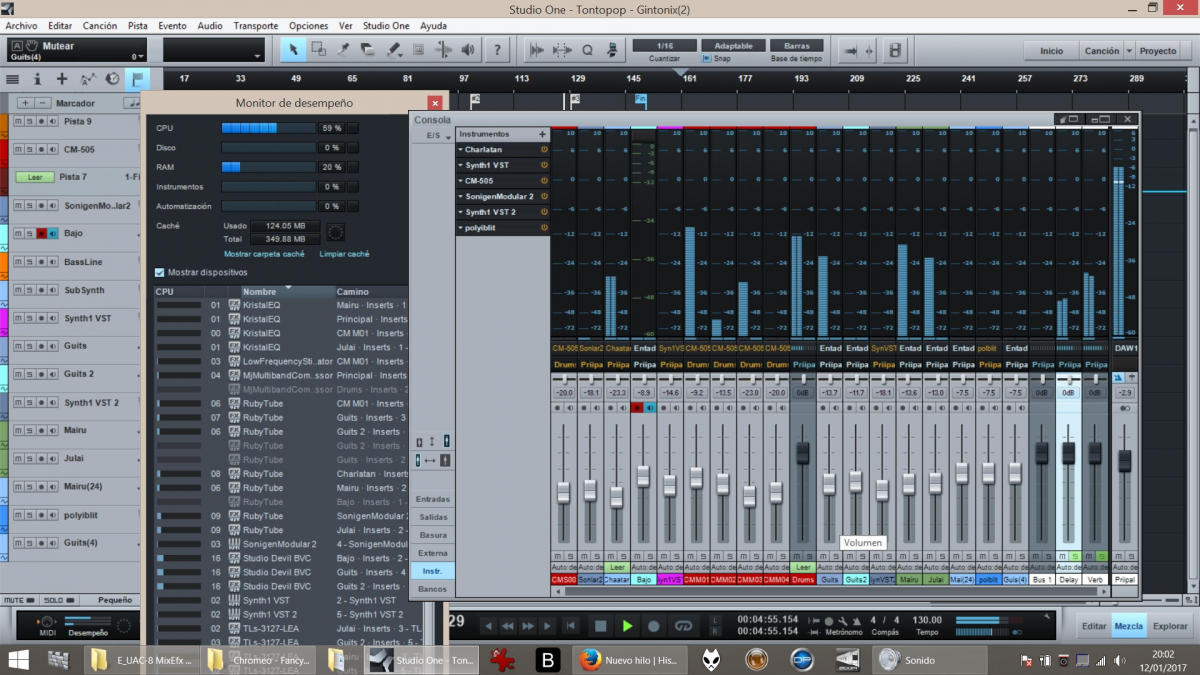Open the Explorar browser button
Viewport: 1200px width, 675px height.
1170,626
